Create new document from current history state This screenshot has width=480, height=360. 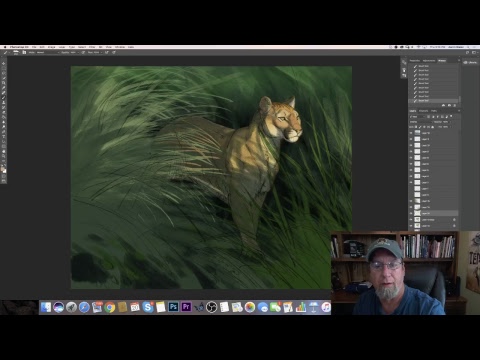point(444,105)
